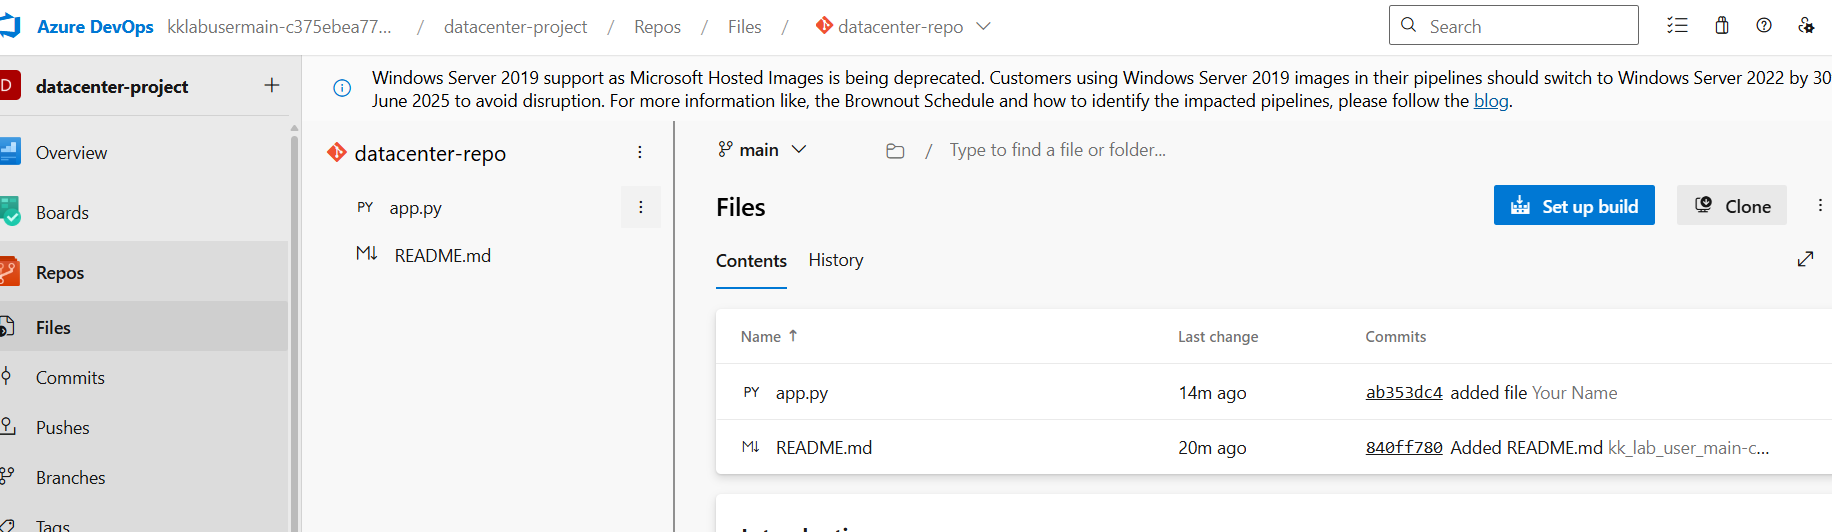The height and width of the screenshot is (532, 1832).
Task: Click the plus icon beside datacenter-project
Action: (x=272, y=86)
